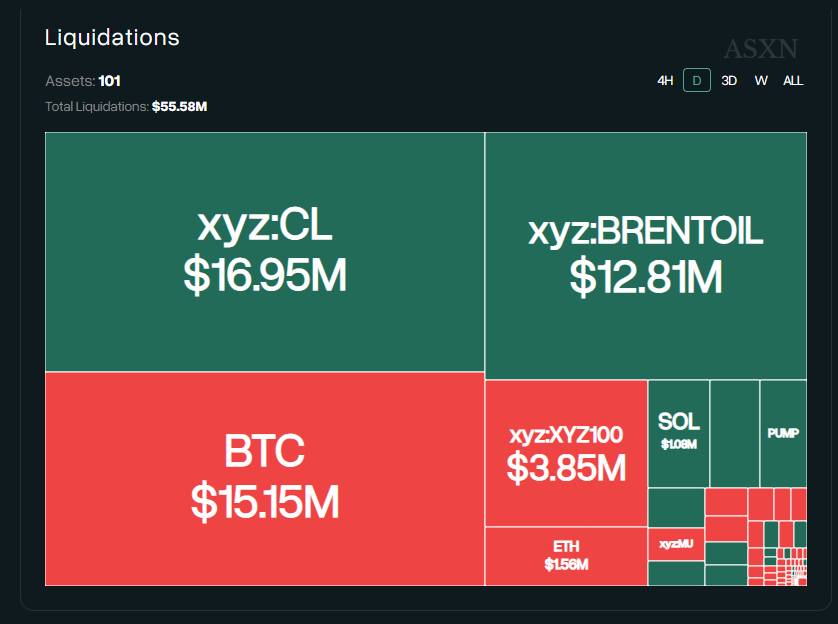838x624 pixels.
Task: Click the xyz:XYZ100 $3.85M tile
Action: pyautogui.click(x=566, y=453)
